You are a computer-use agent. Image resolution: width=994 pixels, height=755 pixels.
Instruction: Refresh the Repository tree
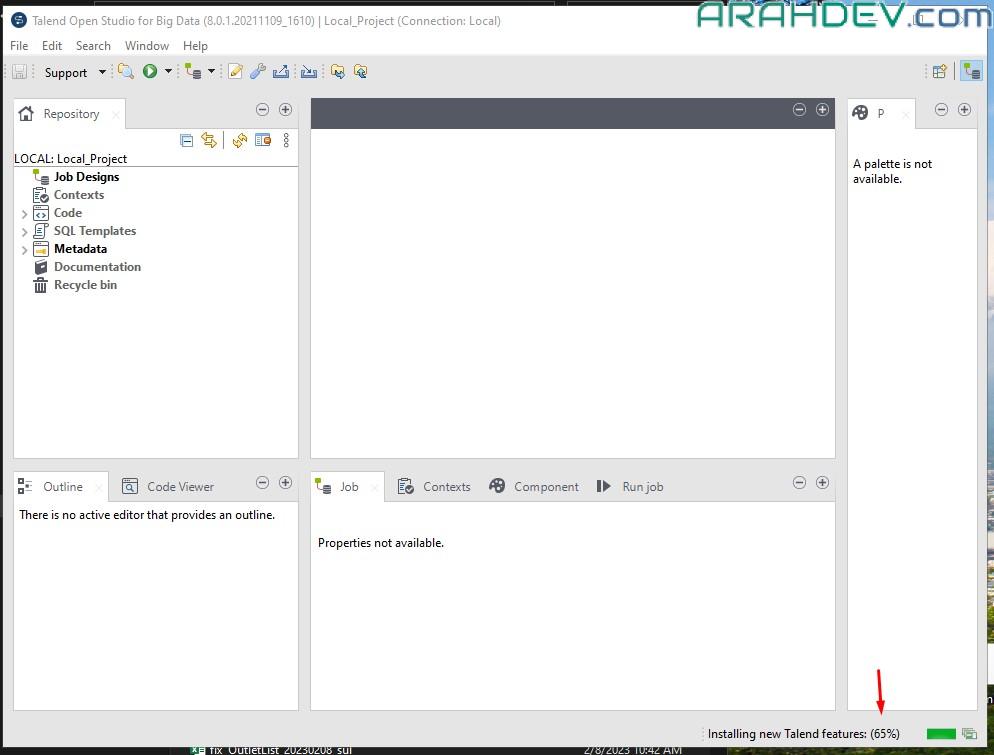pos(239,141)
